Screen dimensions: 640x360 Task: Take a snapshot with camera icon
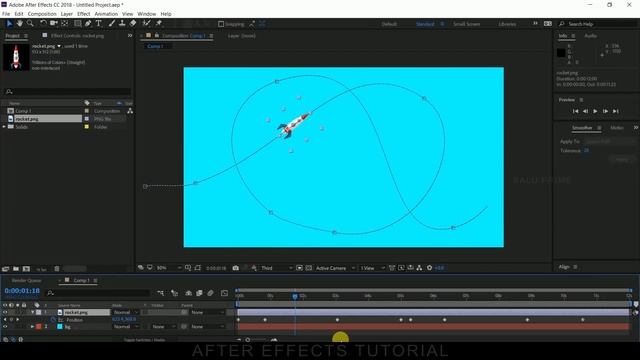click(x=236, y=268)
